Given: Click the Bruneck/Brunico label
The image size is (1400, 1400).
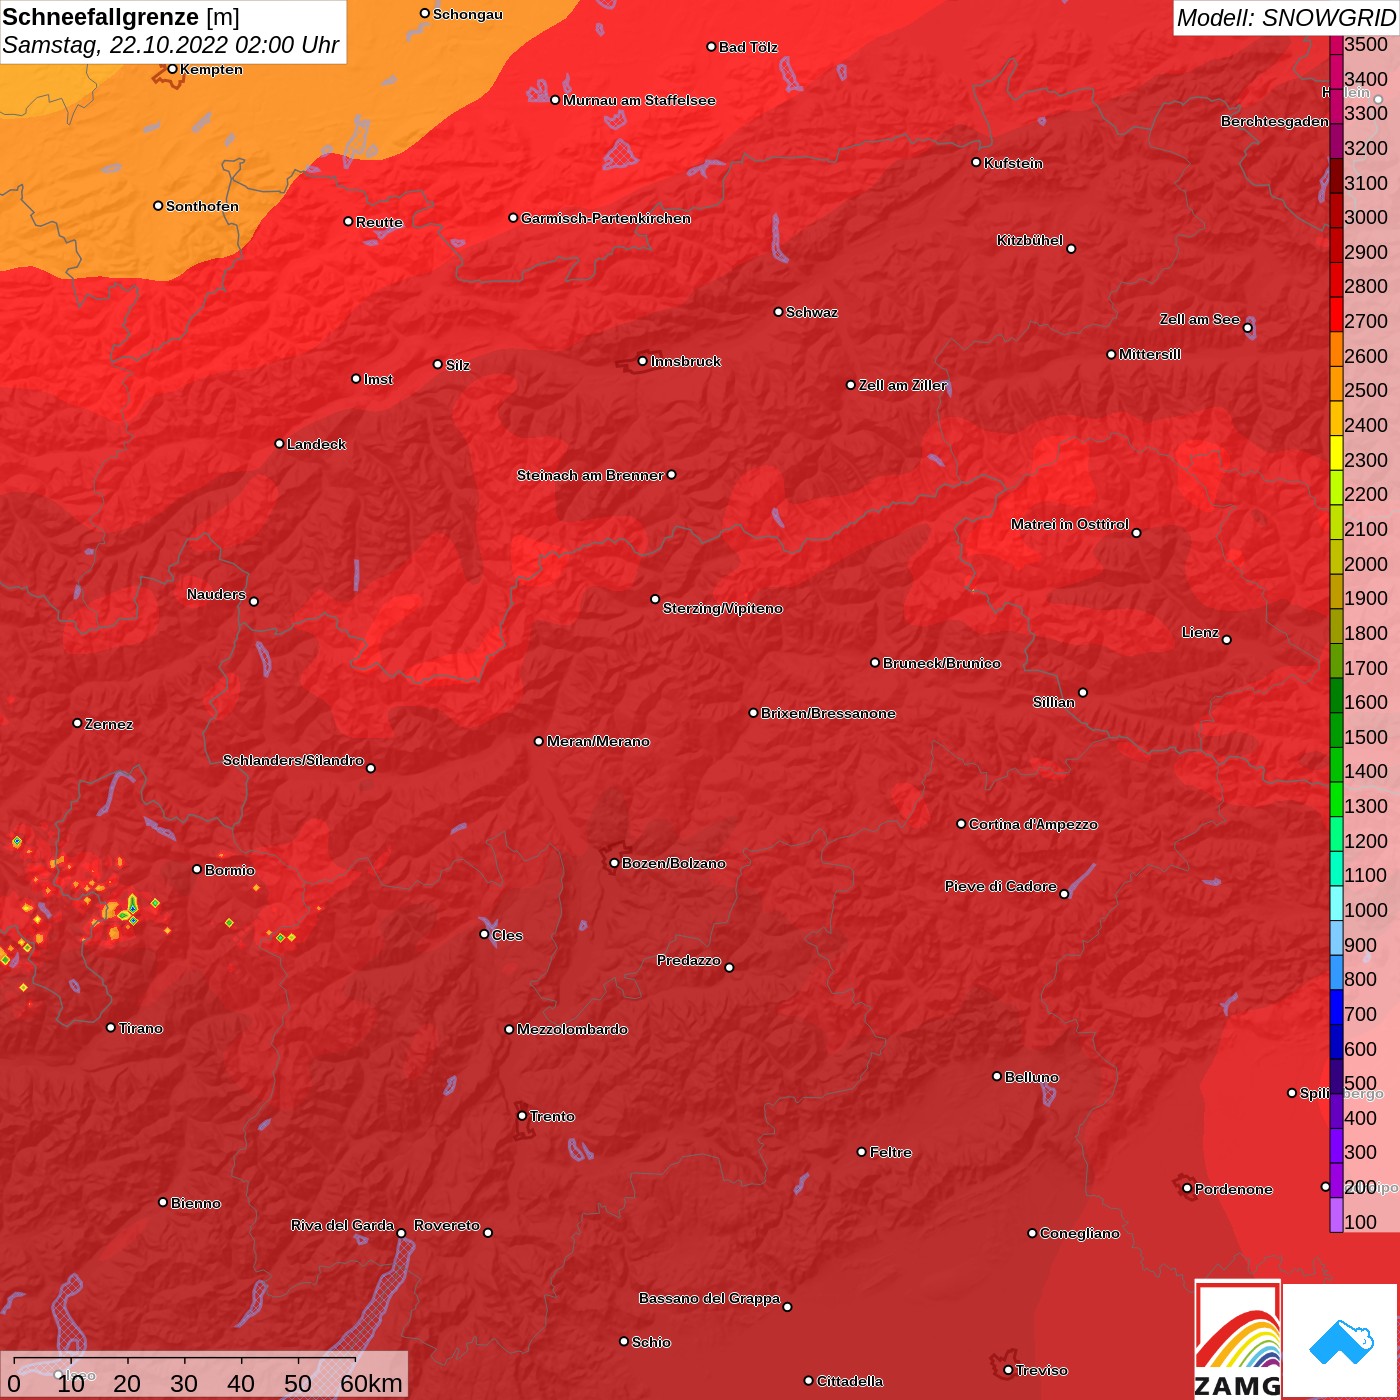Looking at the screenshot, I should [x=941, y=663].
